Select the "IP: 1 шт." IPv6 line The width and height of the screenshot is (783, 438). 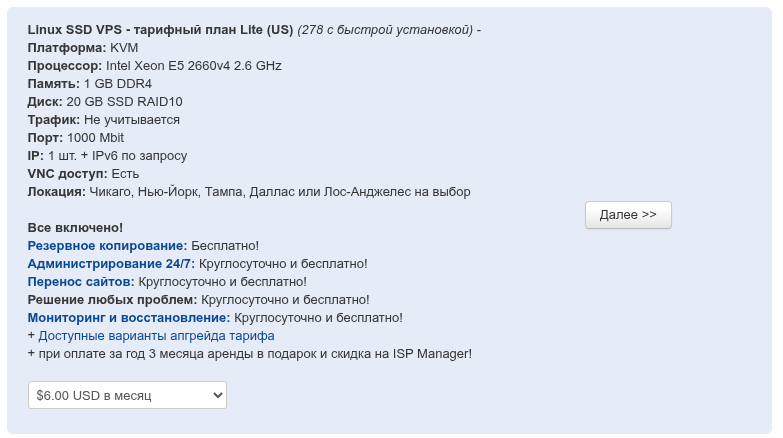107,155
